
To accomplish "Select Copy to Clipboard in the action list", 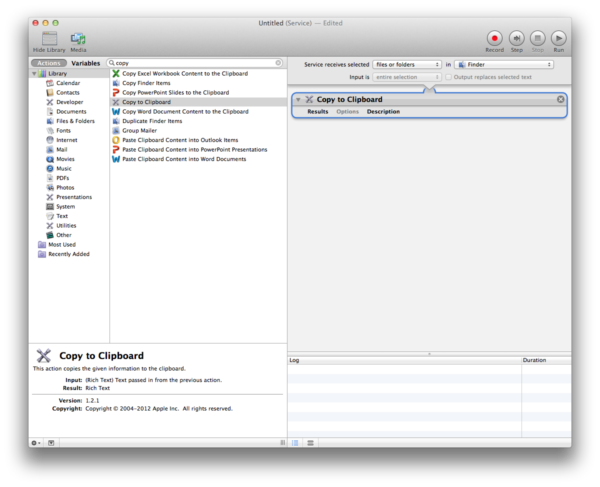I will point(199,102).
